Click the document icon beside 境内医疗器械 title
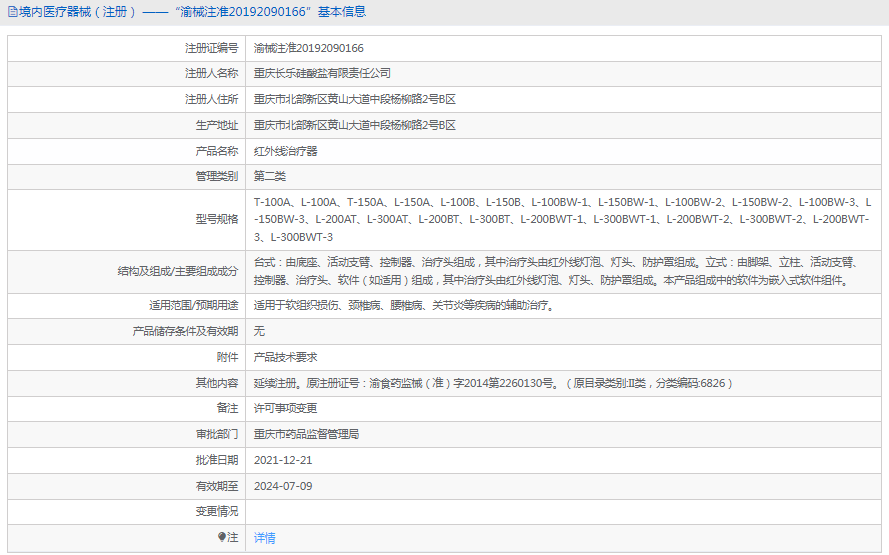Viewport: 889px width, 555px height. coord(12,12)
